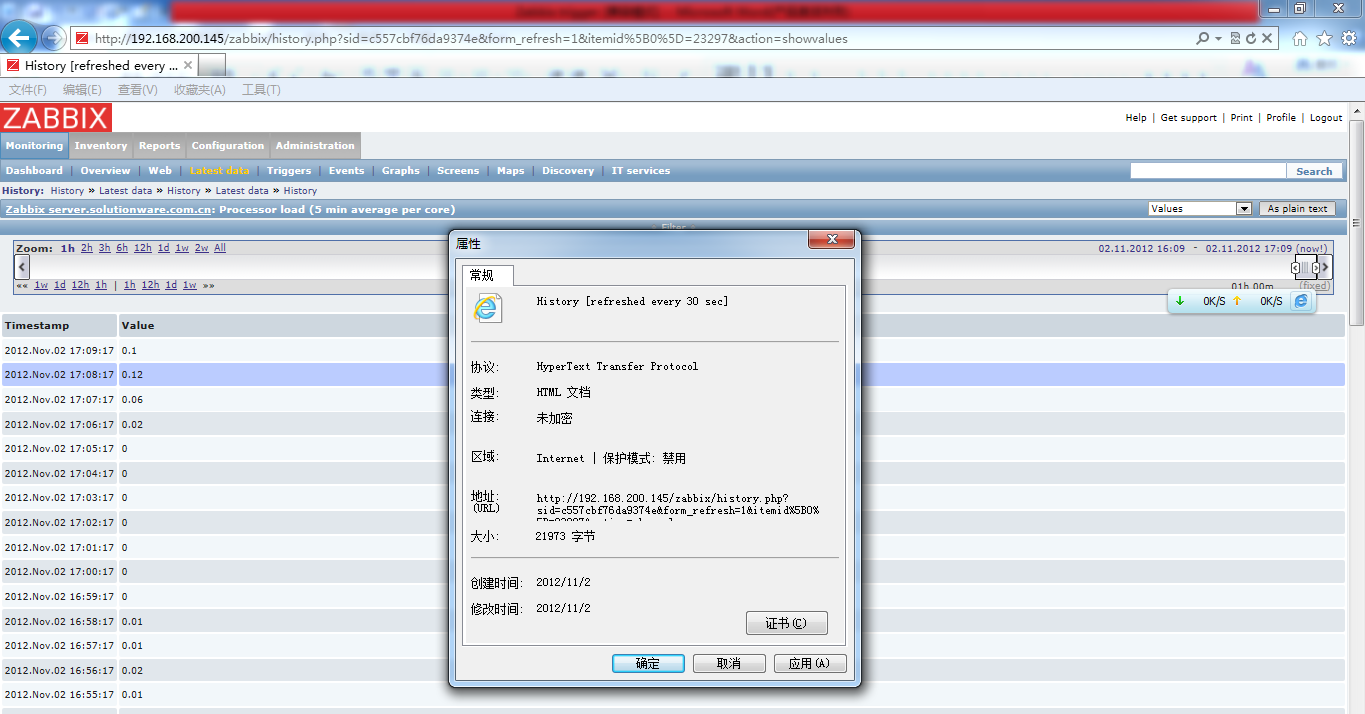This screenshot has height=714, width=1365.
Task: Open the IT services submenu link
Action: [641, 171]
